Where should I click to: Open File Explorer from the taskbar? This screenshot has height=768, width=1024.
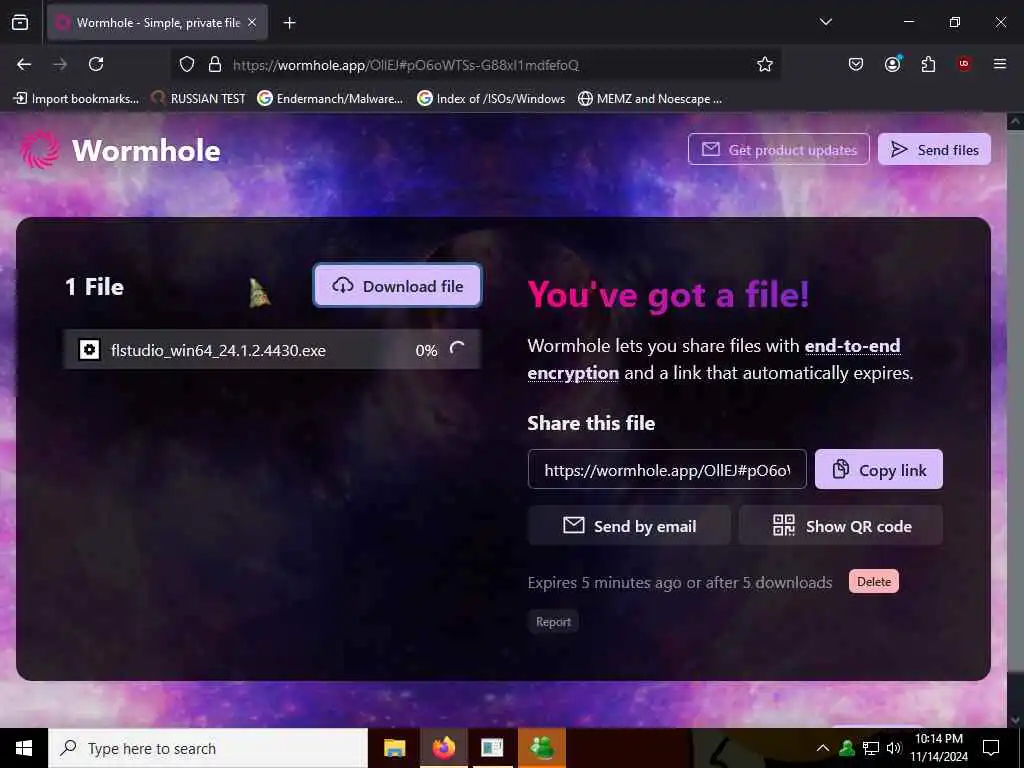(394, 748)
